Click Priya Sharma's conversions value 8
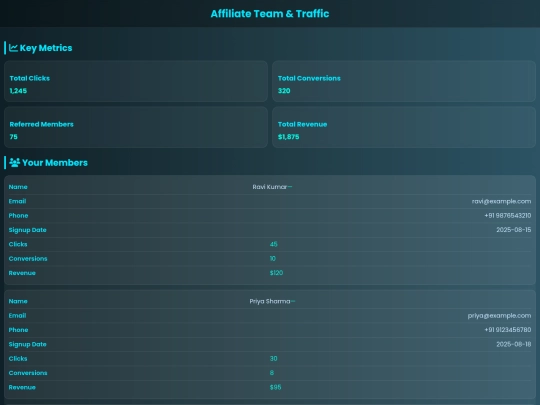 pyautogui.click(x=272, y=373)
